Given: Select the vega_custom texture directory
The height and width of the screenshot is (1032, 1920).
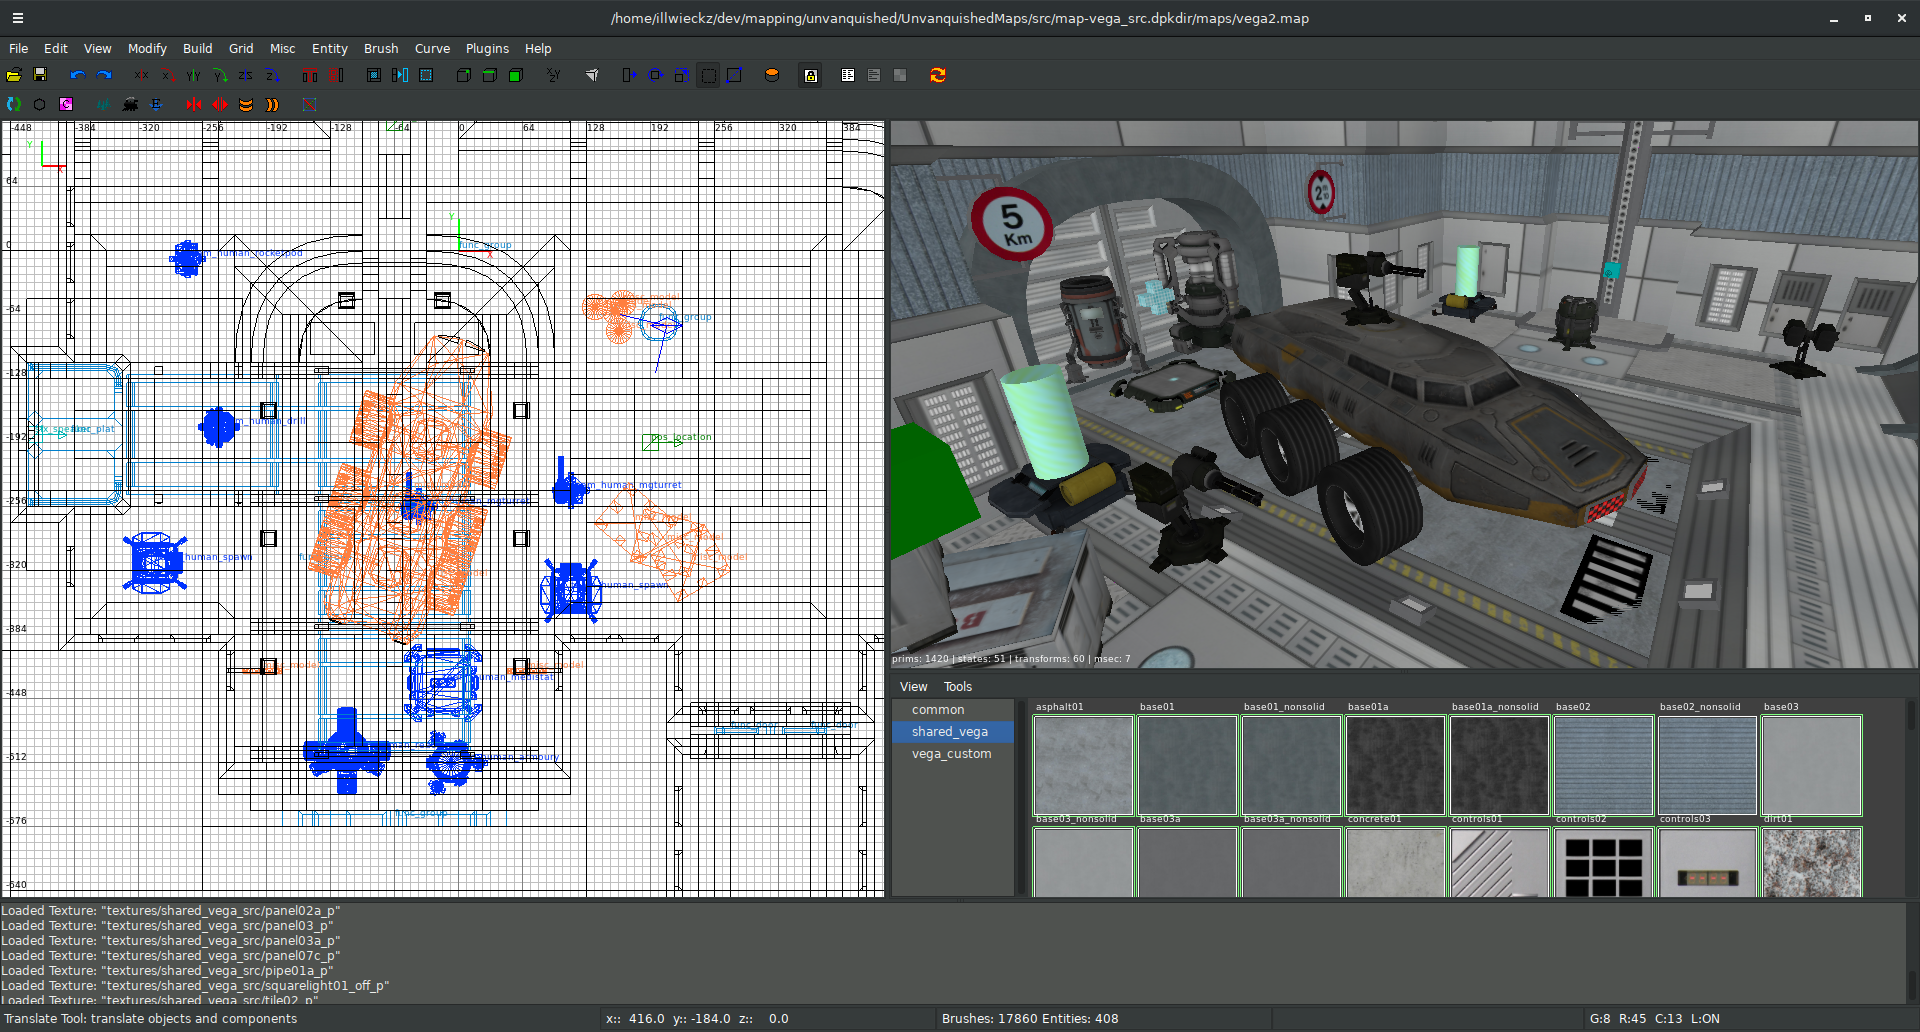Looking at the screenshot, I should pyautogui.click(x=951, y=754).
